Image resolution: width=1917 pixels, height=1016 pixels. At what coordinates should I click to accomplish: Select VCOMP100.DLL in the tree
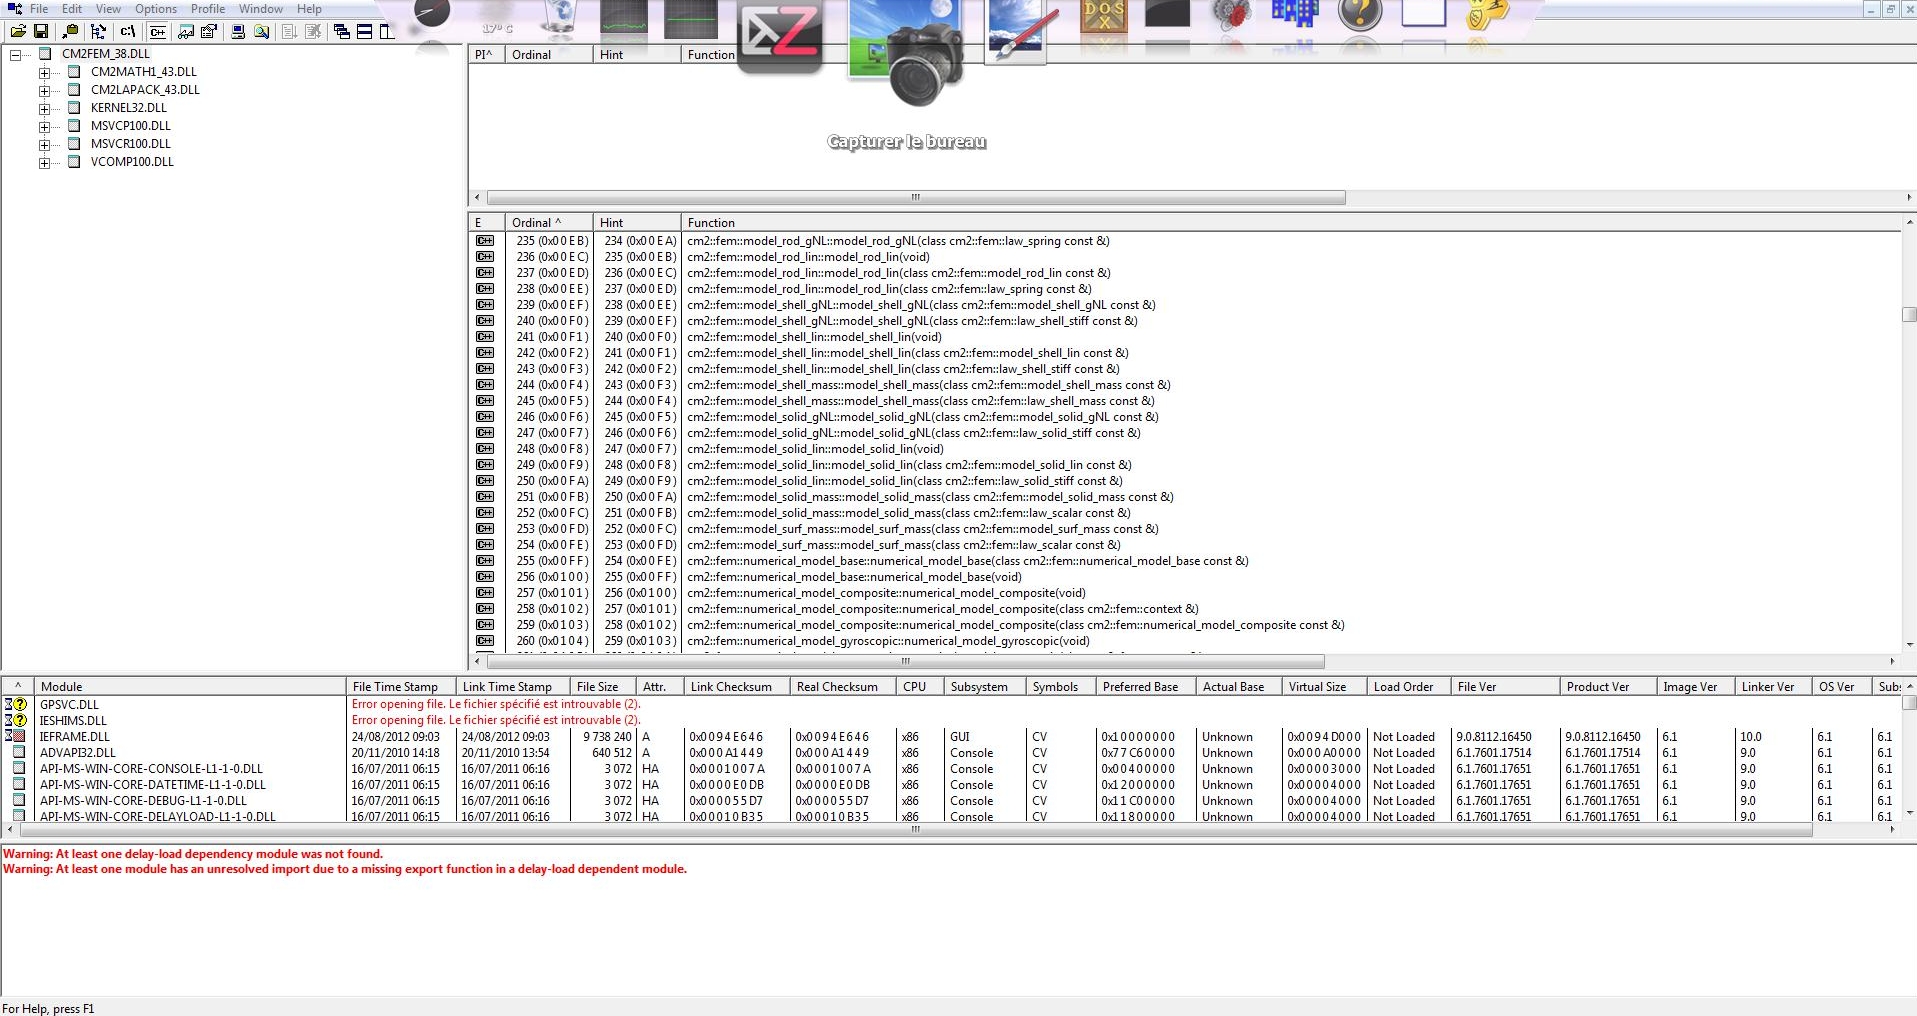pos(132,162)
